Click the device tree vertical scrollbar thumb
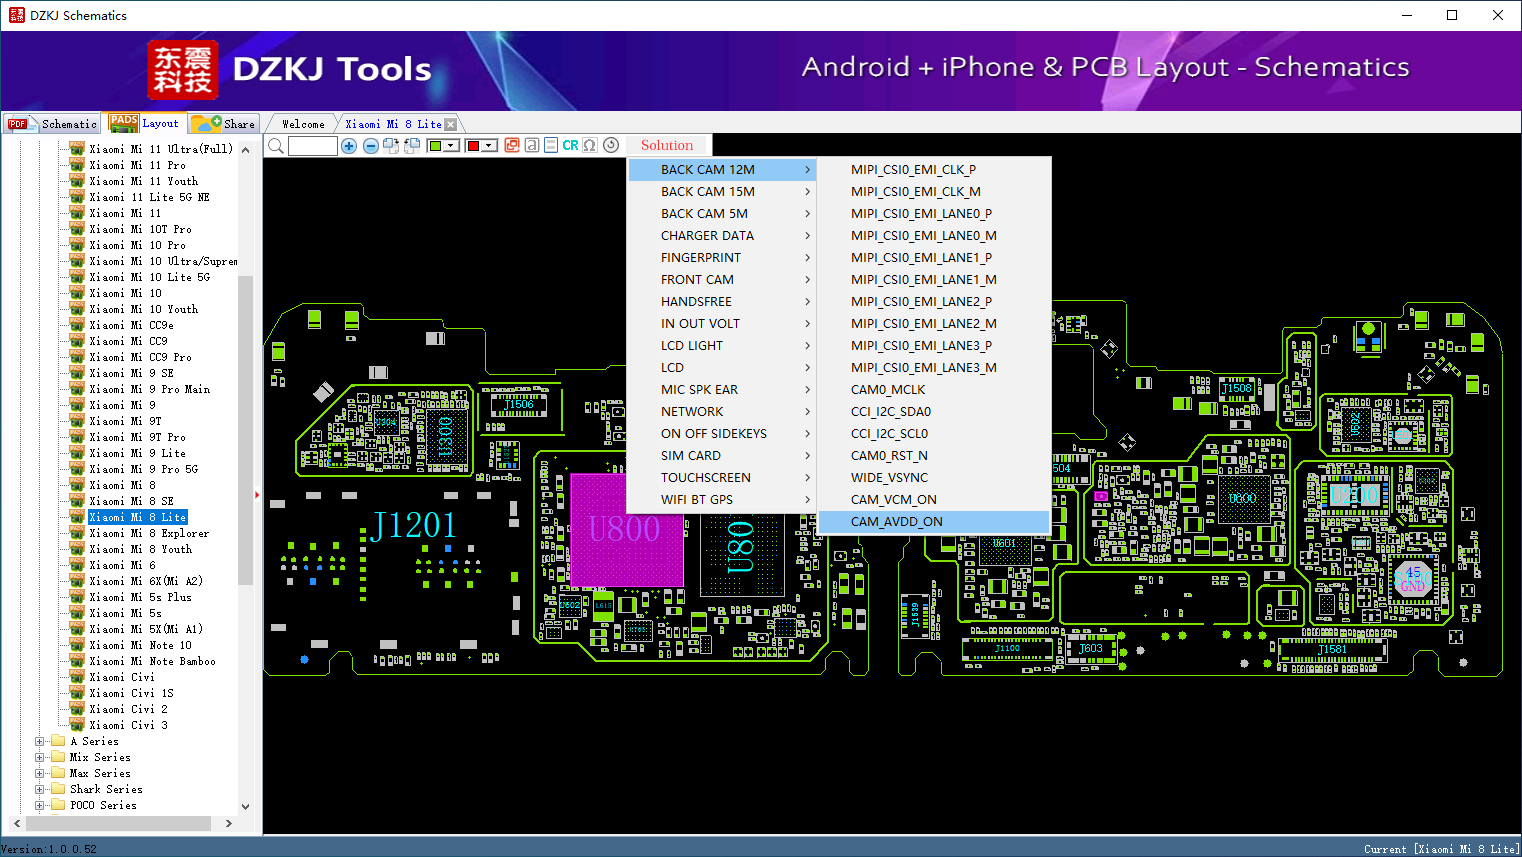 click(x=245, y=430)
